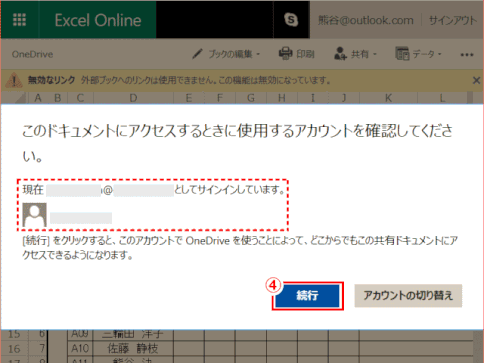Click the サインアウト link
Screen dimensions: 484x363
[452, 20]
